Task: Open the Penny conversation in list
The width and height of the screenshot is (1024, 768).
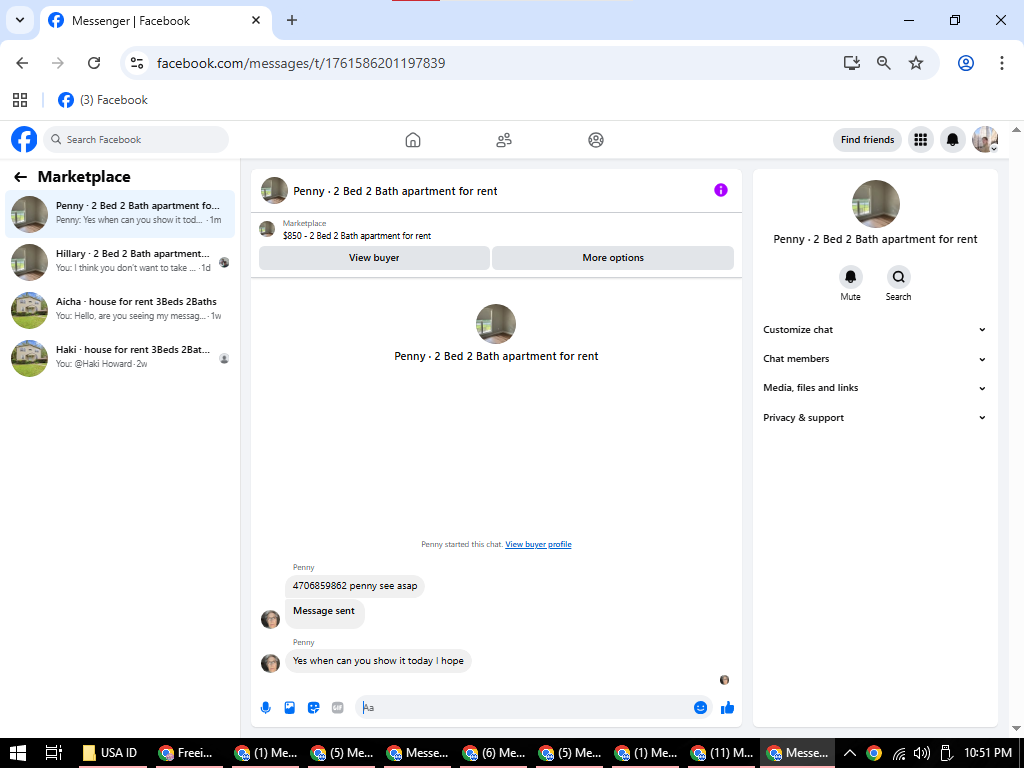Action: [120, 214]
